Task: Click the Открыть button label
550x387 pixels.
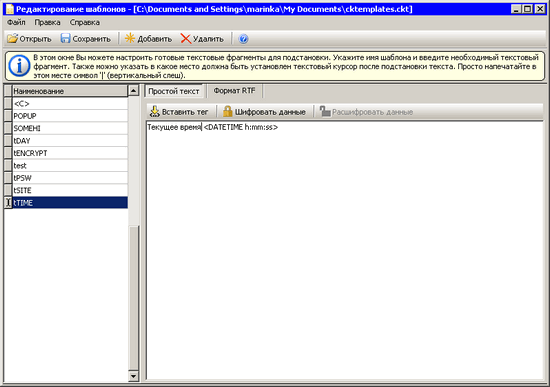Action: click(x=35, y=39)
